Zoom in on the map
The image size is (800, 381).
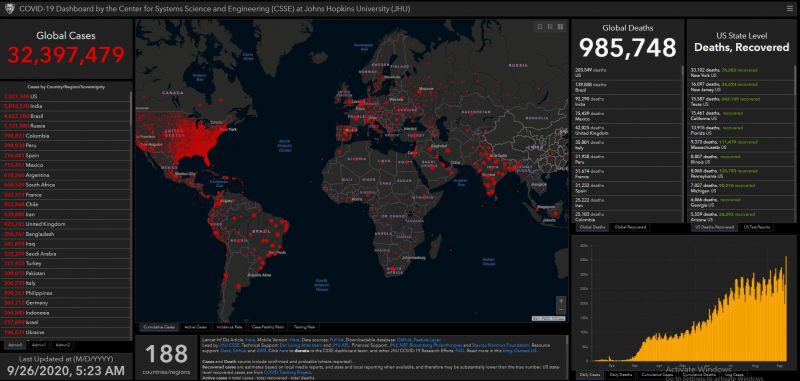(x=561, y=301)
